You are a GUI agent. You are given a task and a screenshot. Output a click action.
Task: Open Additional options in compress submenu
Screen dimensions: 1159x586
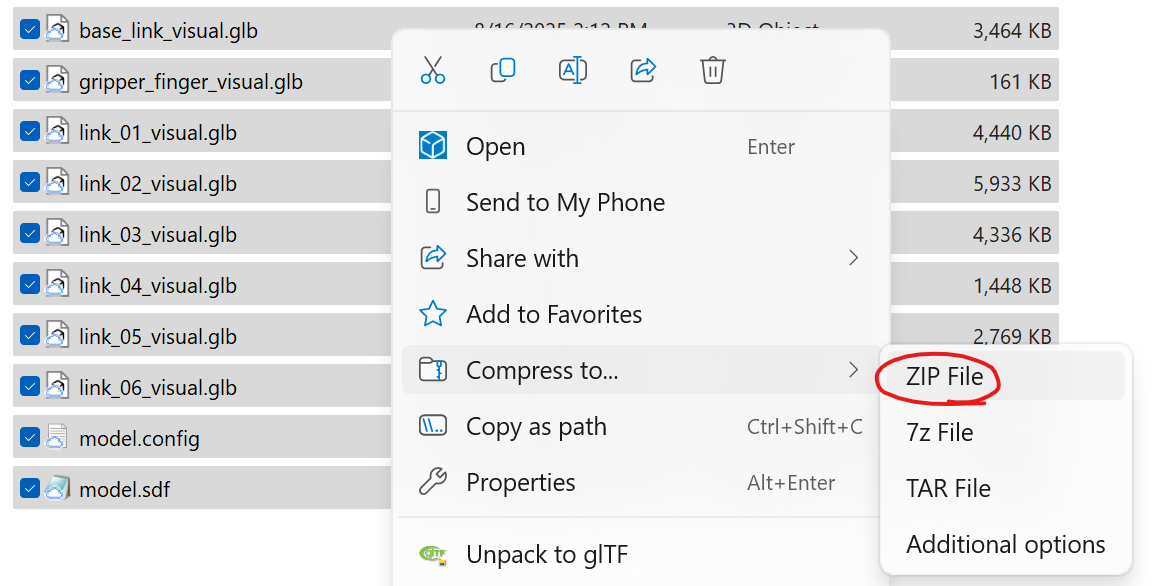click(1005, 544)
